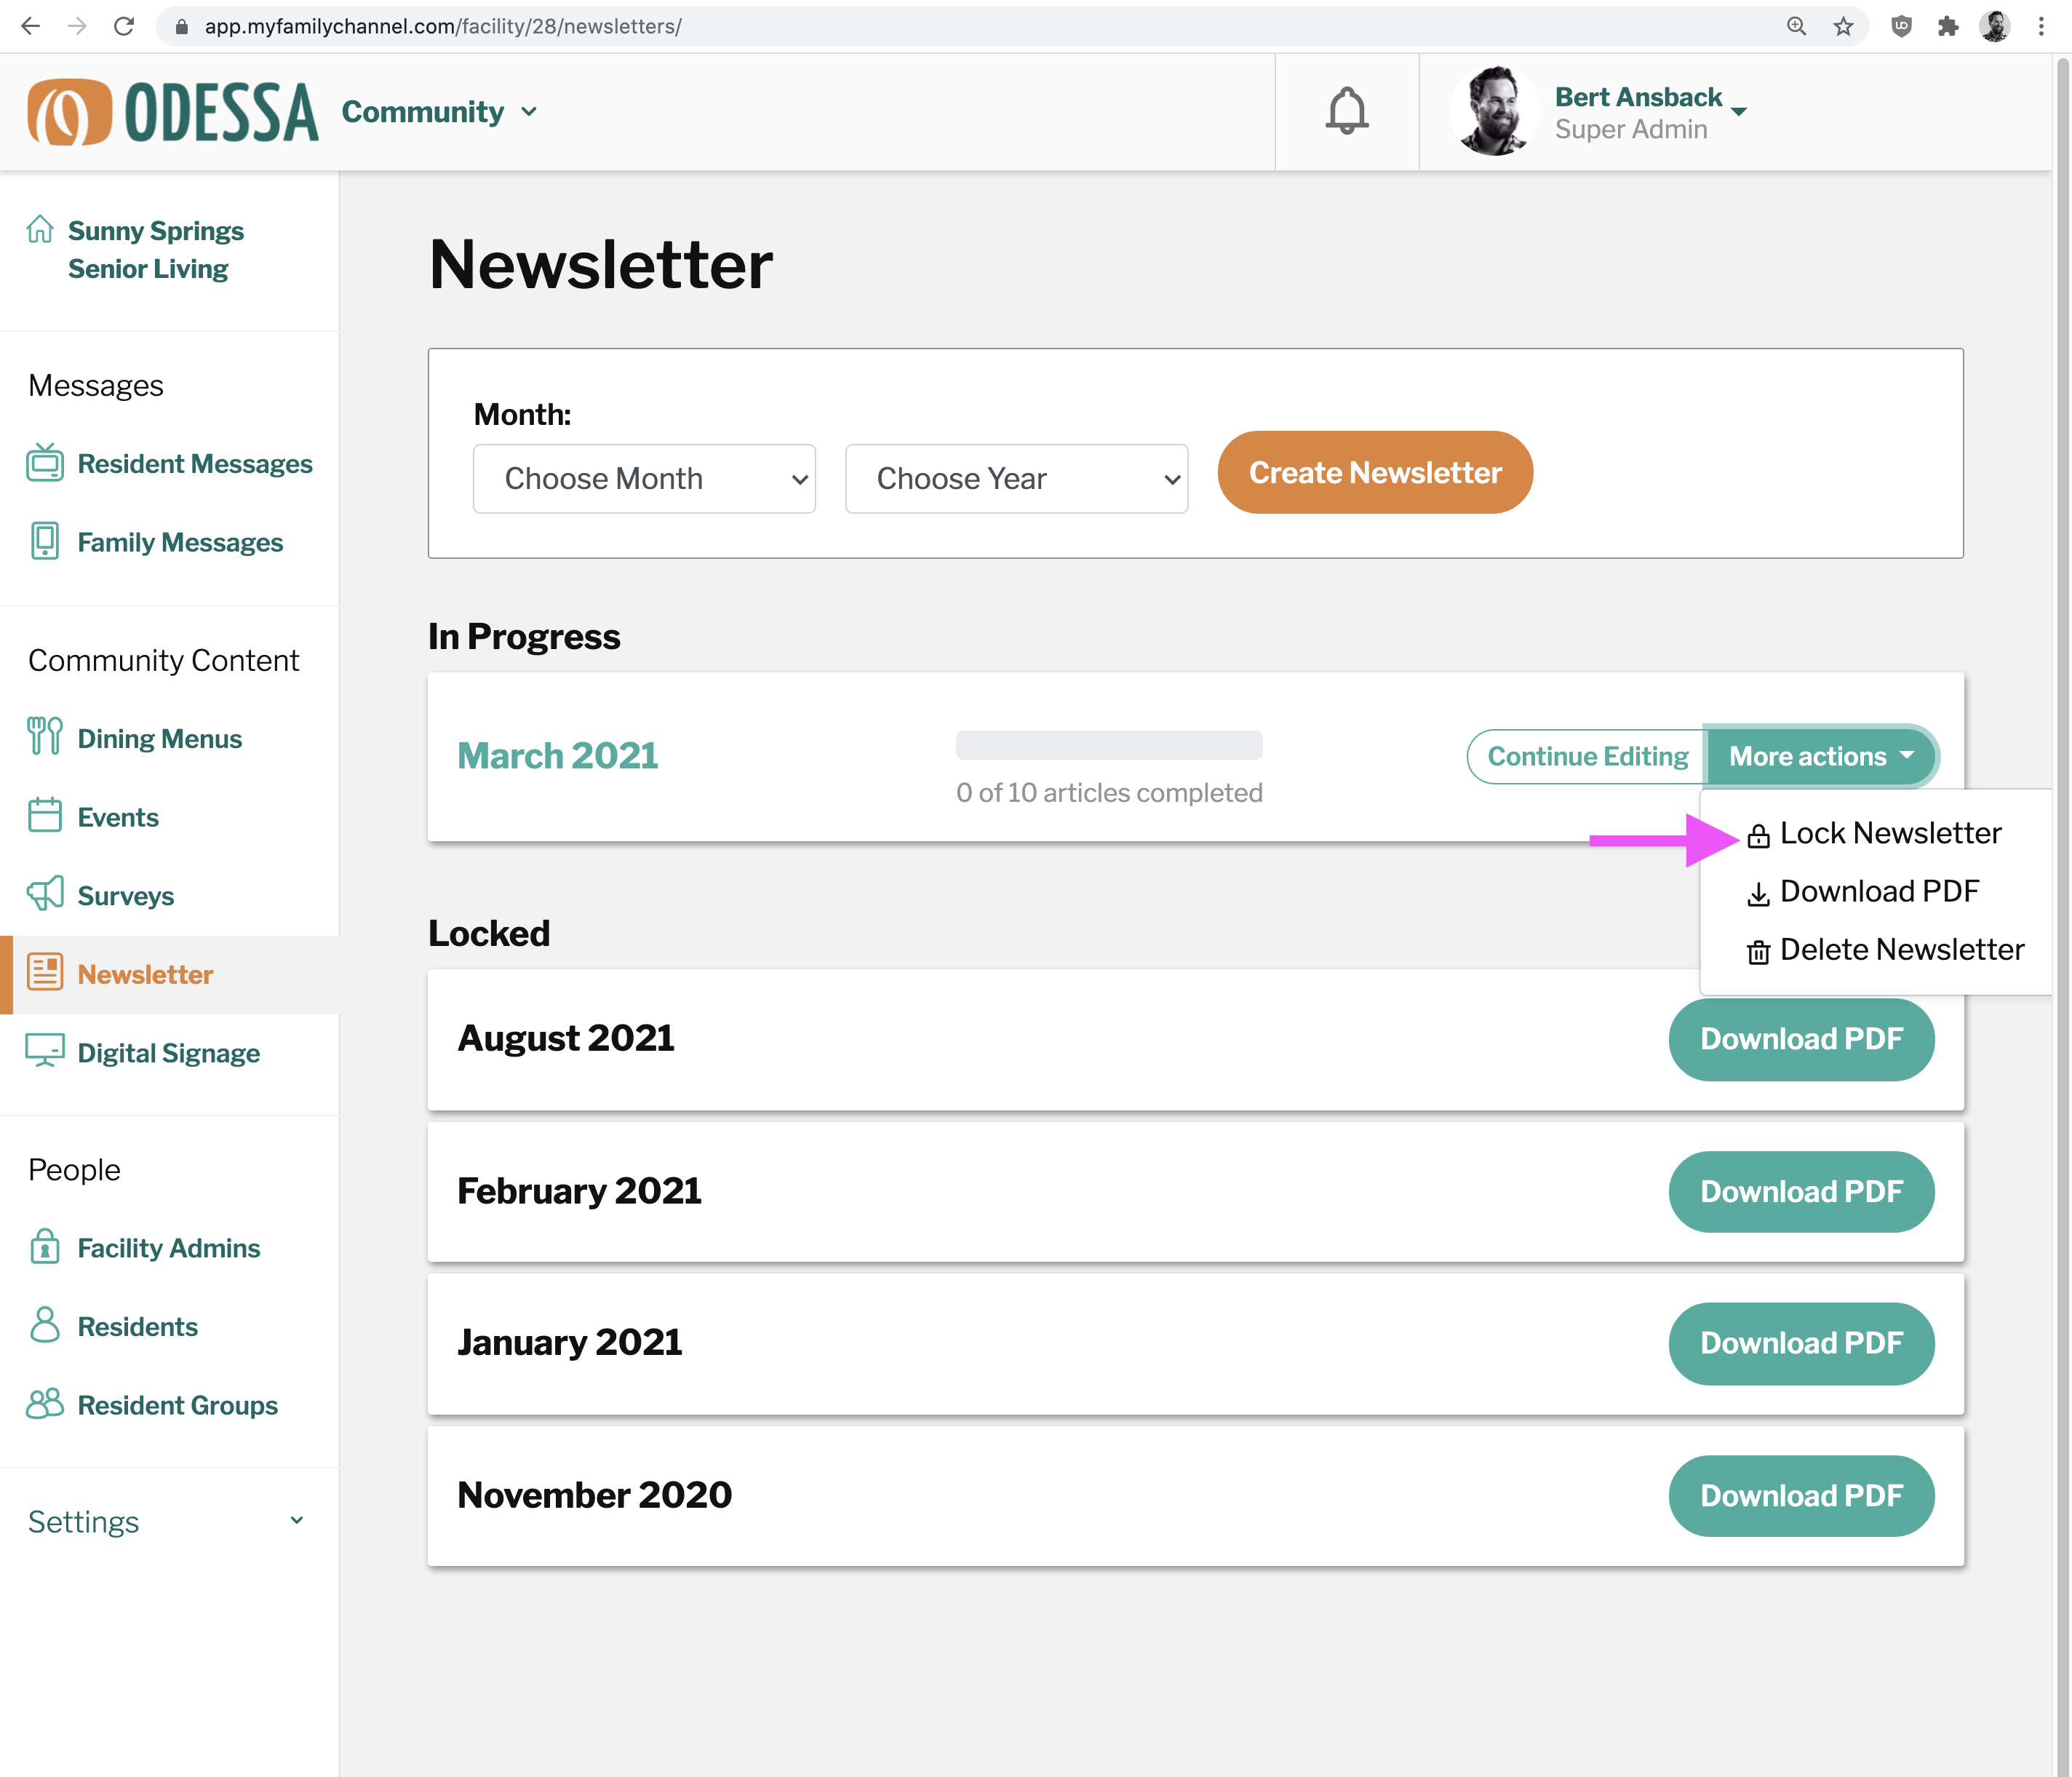The height and width of the screenshot is (1777, 2072).
Task: Open the Events page
Action: point(118,817)
